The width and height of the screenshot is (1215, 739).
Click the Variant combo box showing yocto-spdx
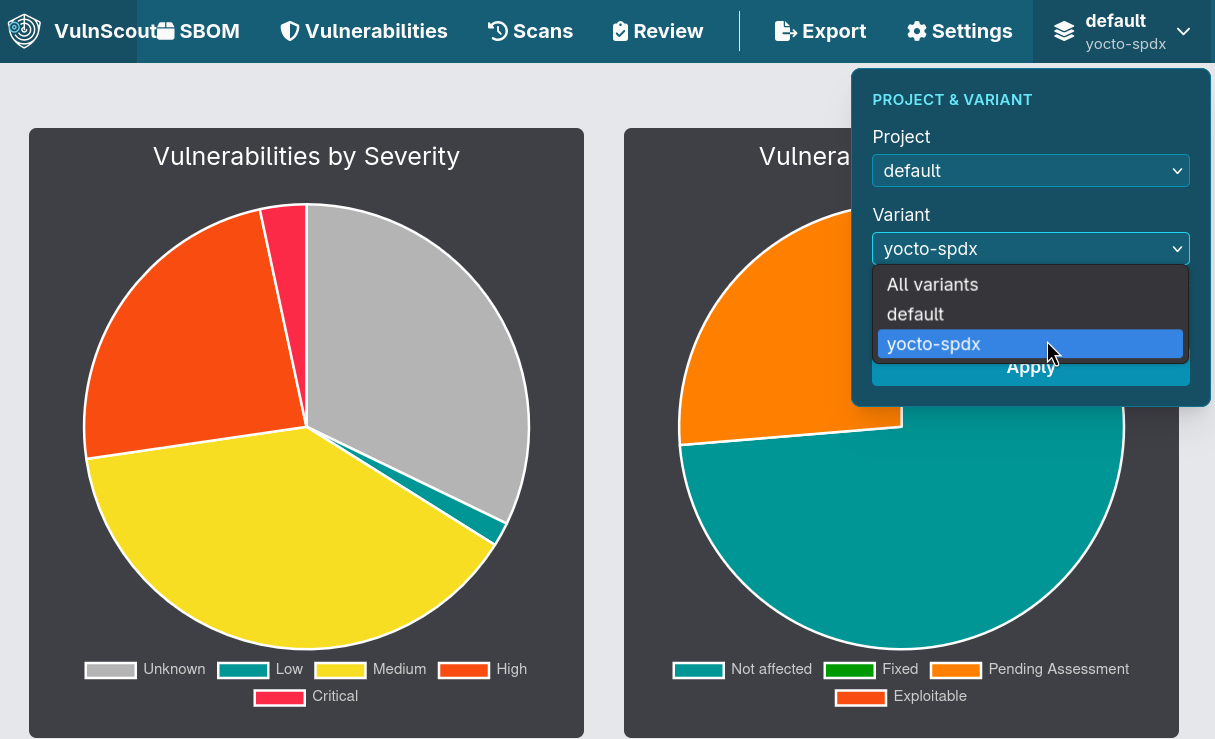coord(1031,248)
